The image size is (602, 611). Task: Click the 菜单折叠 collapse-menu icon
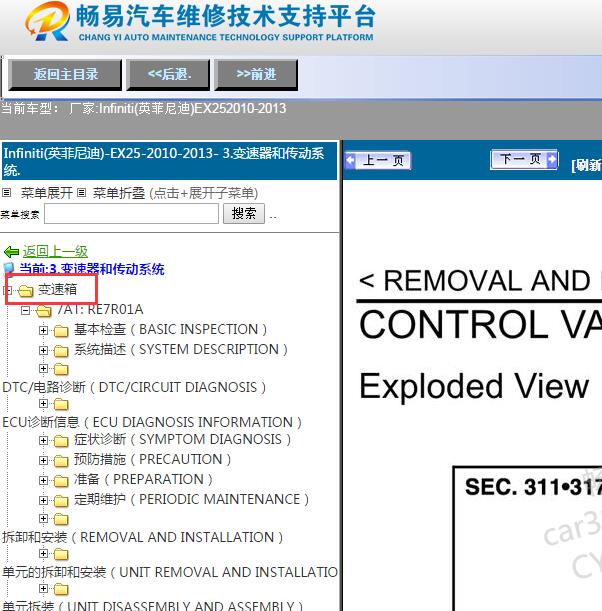point(81,192)
